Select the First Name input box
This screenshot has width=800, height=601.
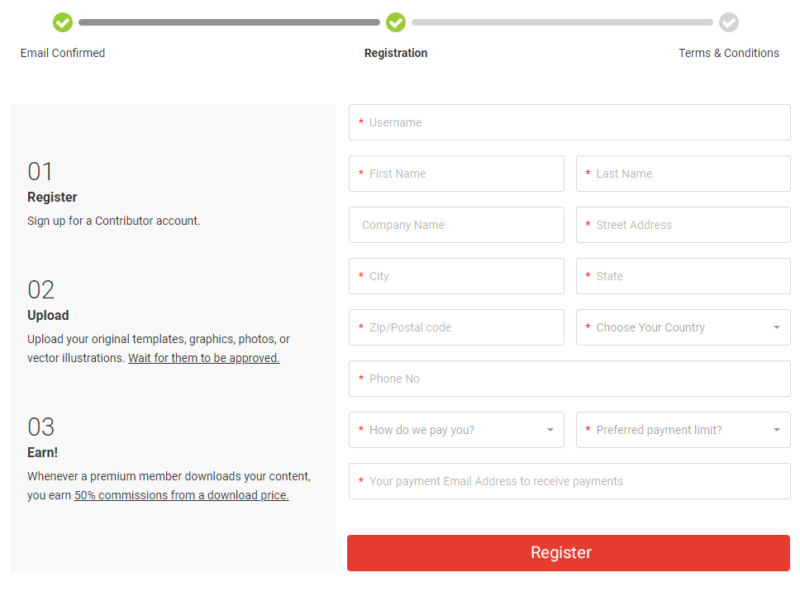(x=456, y=173)
